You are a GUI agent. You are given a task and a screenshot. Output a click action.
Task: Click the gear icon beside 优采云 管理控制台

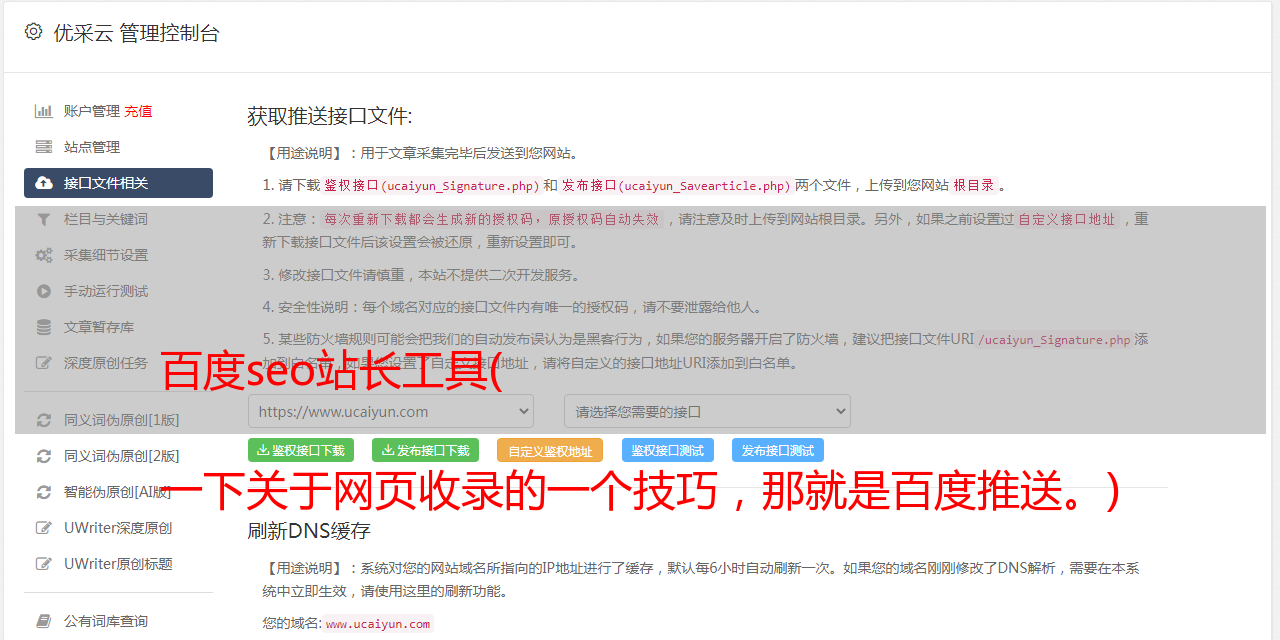tap(33, 32)
